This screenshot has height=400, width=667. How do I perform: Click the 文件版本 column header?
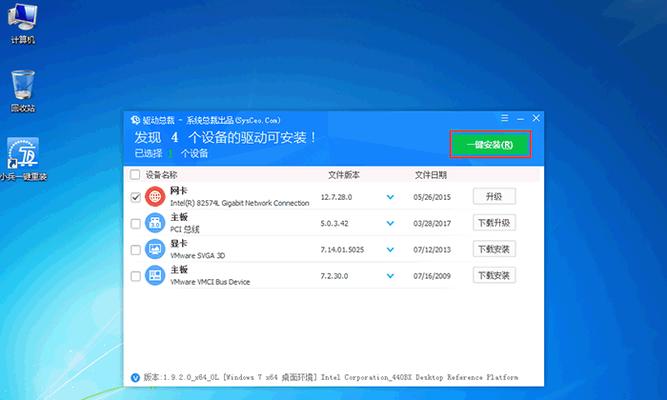(x=344, y=175)
